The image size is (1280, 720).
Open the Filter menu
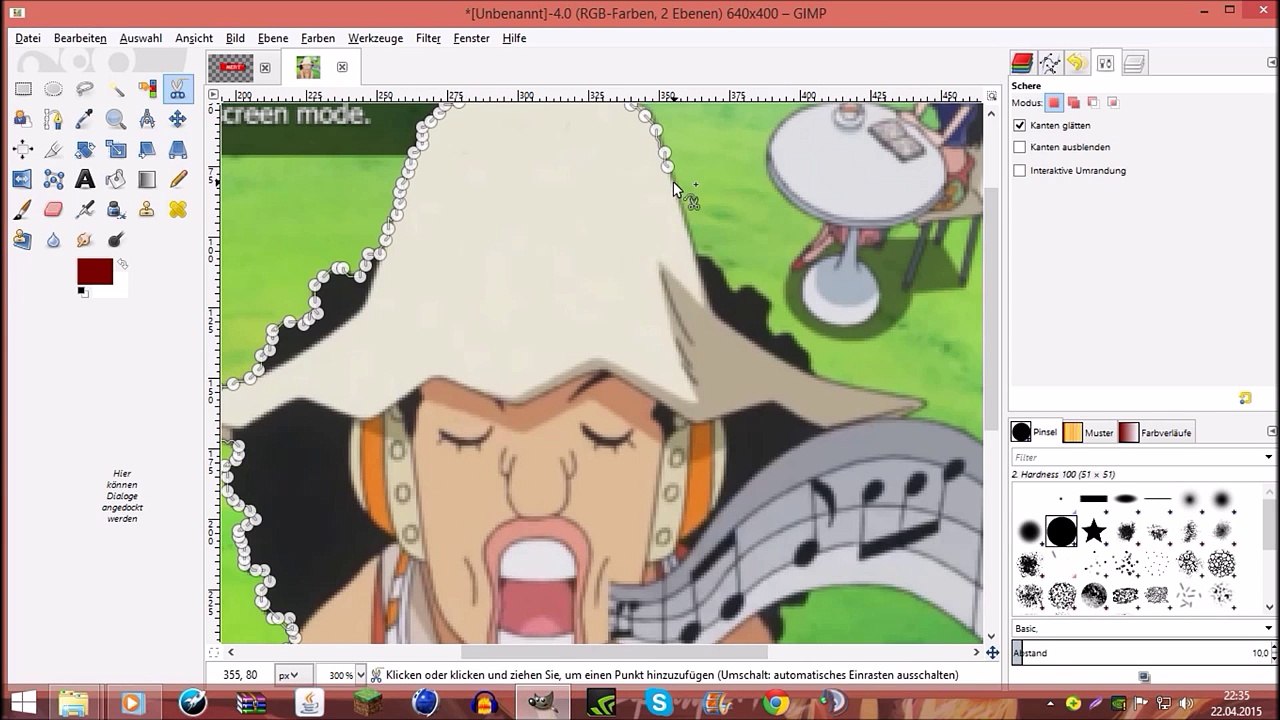pyautogui.click(x=428, y=38)
